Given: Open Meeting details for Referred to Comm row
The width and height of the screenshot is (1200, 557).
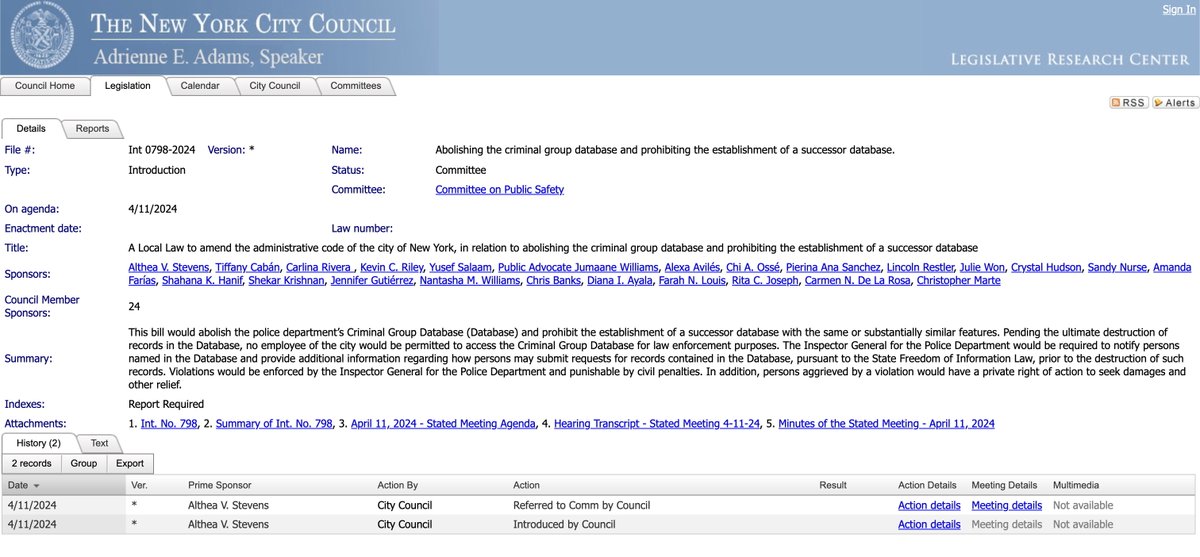Looking at the screenshot, I should click(1006, 506).
